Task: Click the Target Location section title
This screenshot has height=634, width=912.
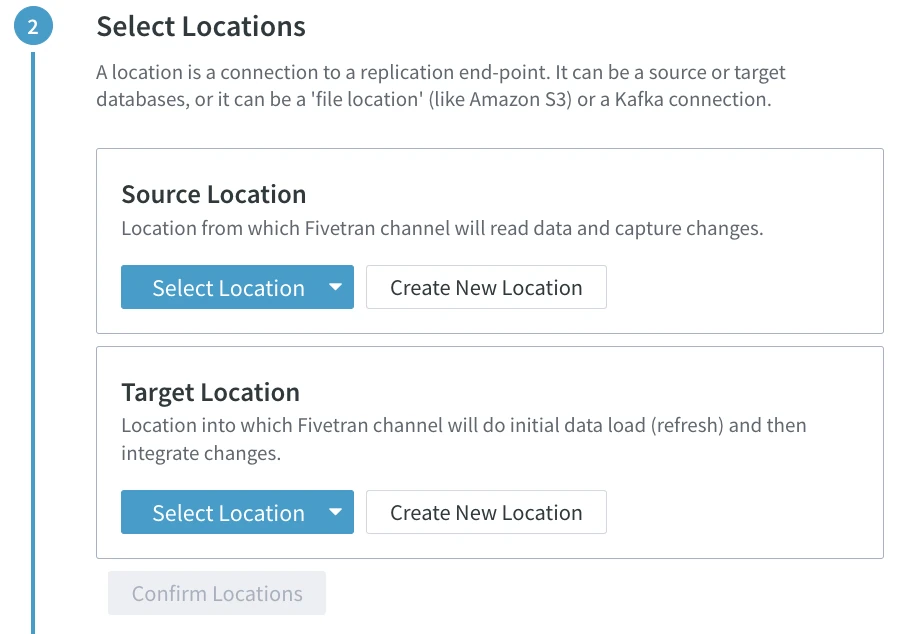Action: tap(210, 392)
